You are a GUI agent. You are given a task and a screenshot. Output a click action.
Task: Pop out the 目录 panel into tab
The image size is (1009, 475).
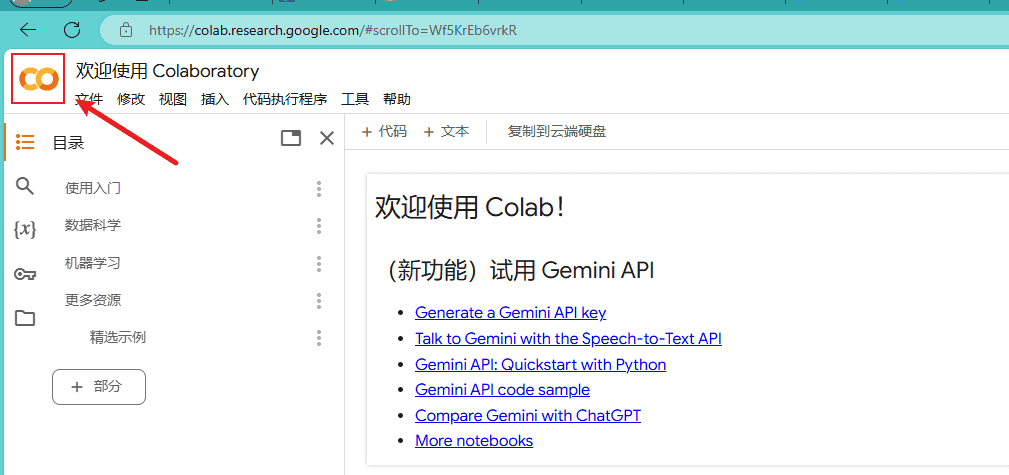292,138
